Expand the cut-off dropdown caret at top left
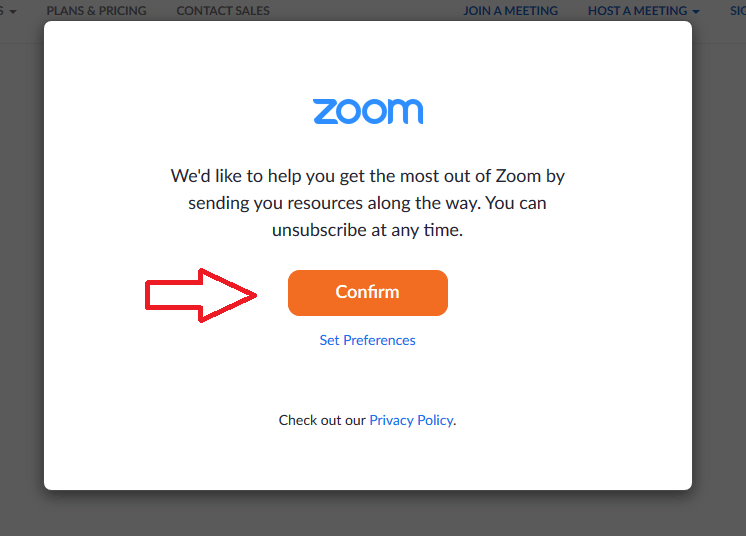This screenshot has height=536, width=746. coord(13,11)
